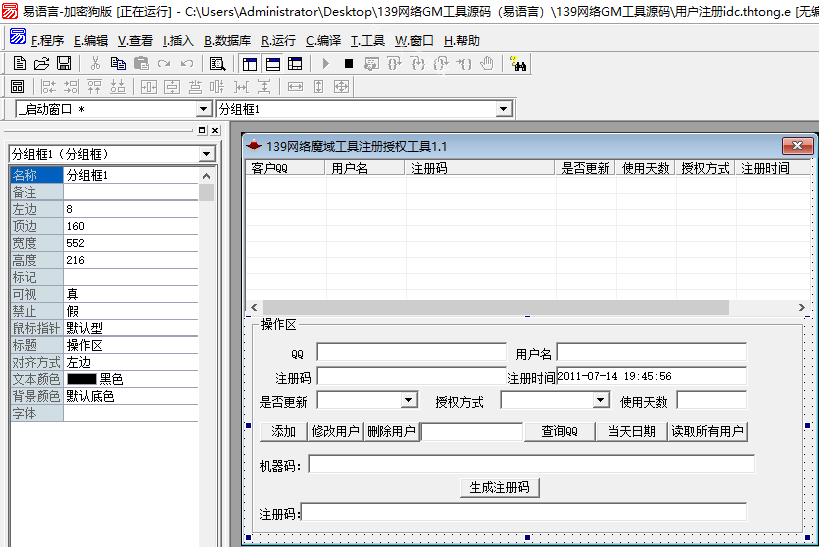Click the Run play triangle icon

pyautogui.click(x=325, y=64)
